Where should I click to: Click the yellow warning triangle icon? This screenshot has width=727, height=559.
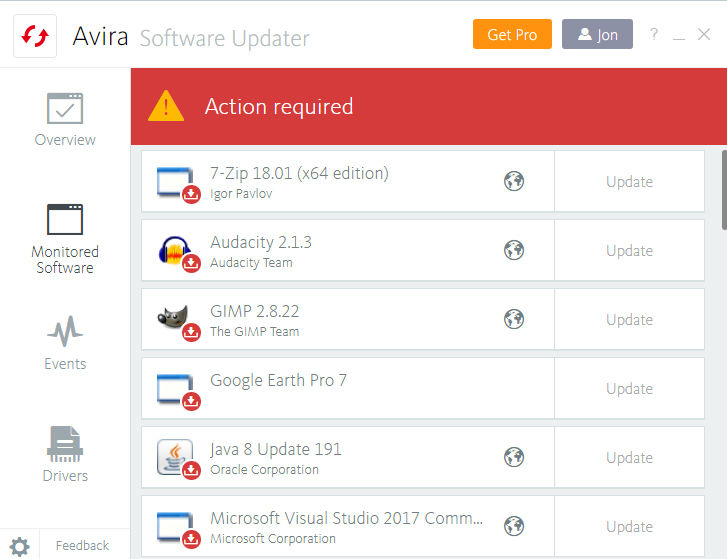click(166, 106)
